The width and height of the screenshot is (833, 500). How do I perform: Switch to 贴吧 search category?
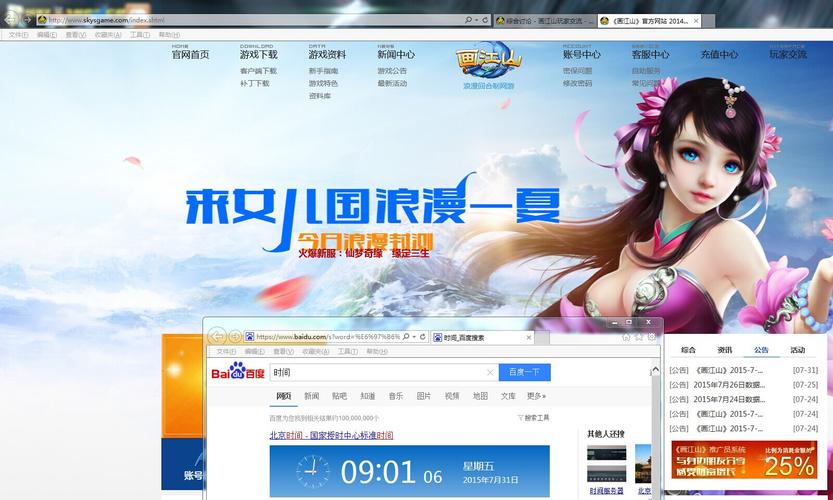(x=339, y=396)
